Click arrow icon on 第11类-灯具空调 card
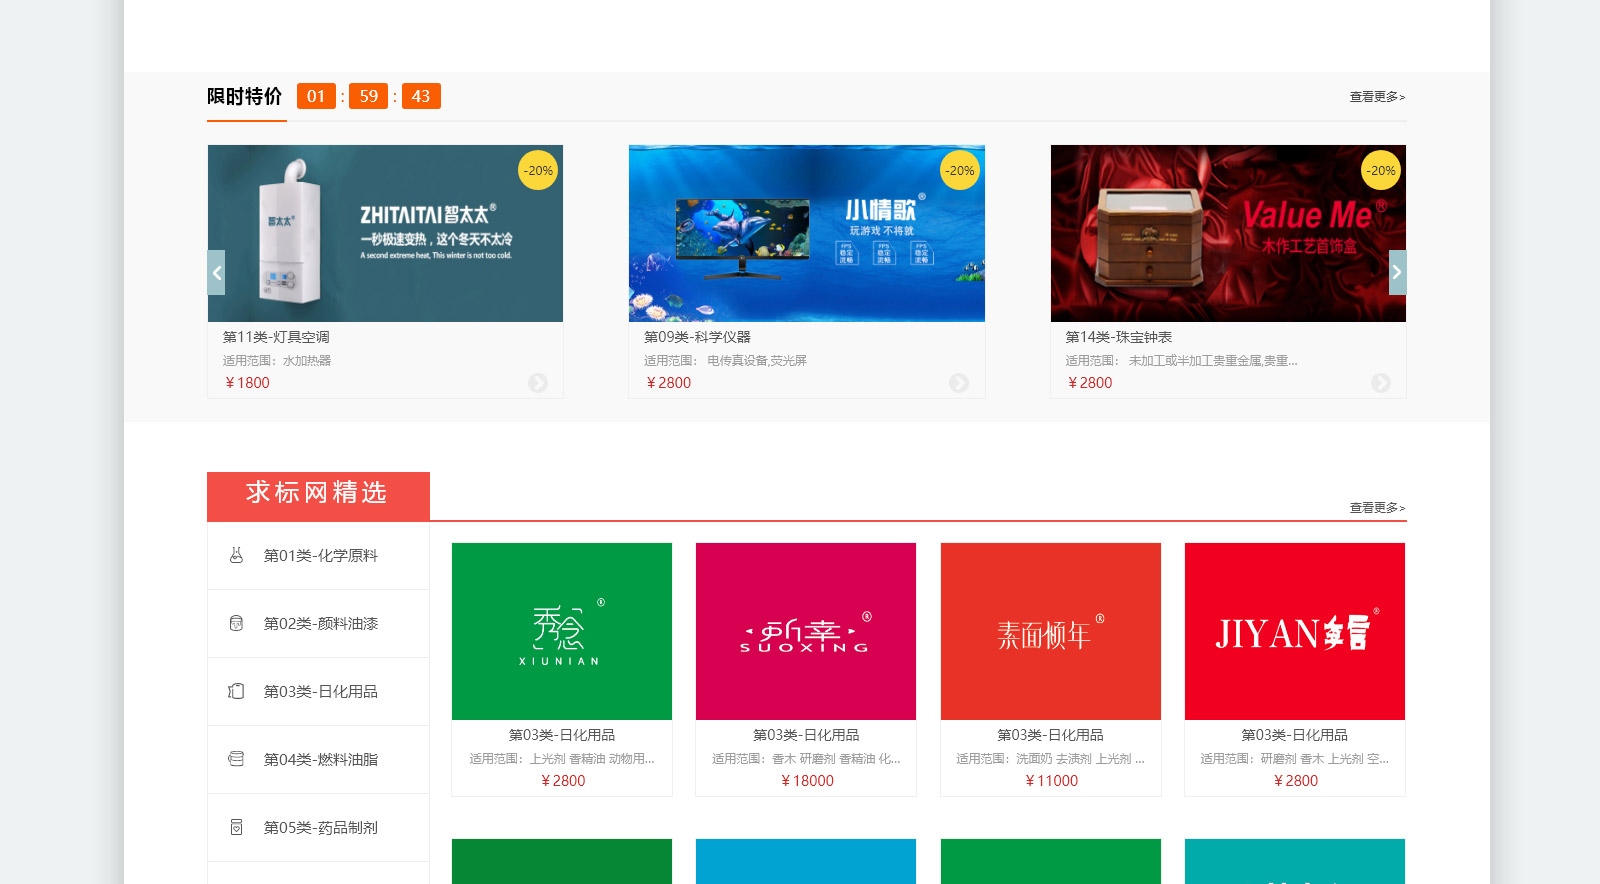Viewport: 1600px width, 884px height. click(538, 383)
